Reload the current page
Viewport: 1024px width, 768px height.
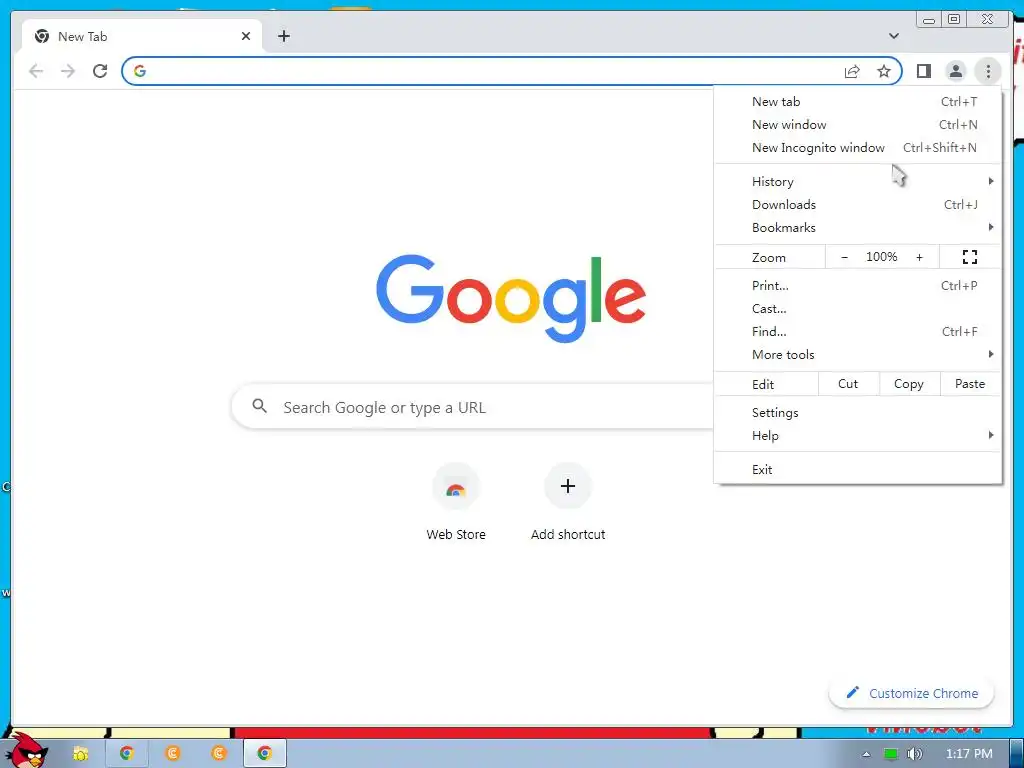pyautogui.click(x=100, y=71)
